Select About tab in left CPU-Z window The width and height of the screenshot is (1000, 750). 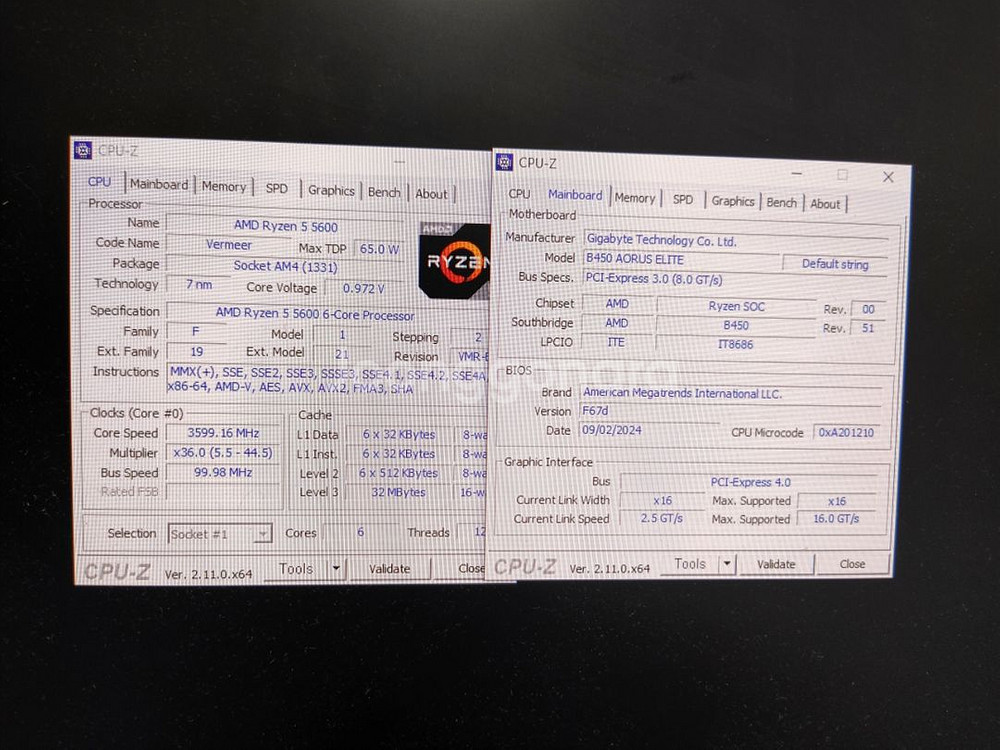431,194
